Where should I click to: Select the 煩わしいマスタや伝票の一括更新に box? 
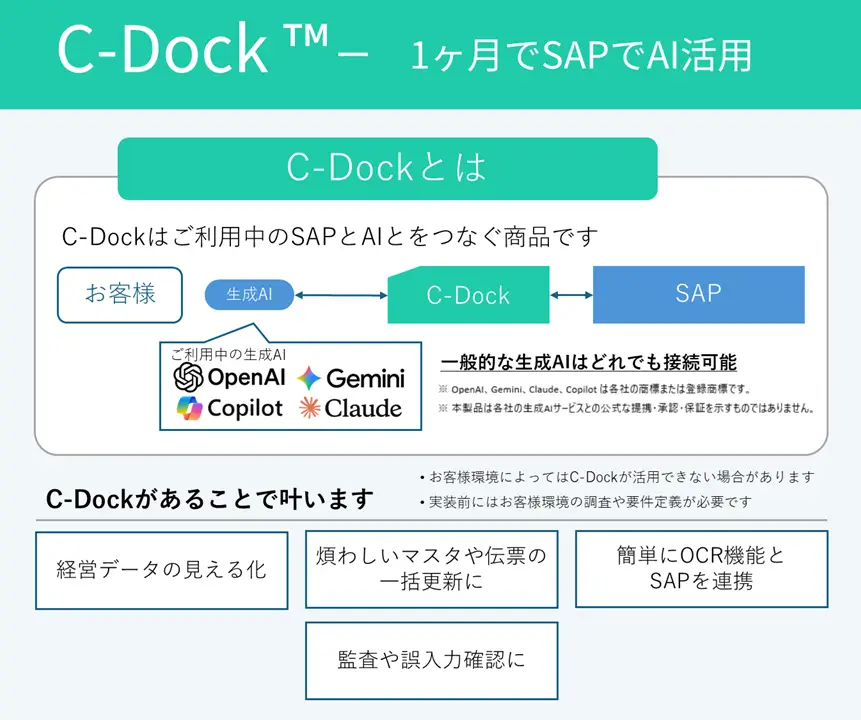coord(431,569)
